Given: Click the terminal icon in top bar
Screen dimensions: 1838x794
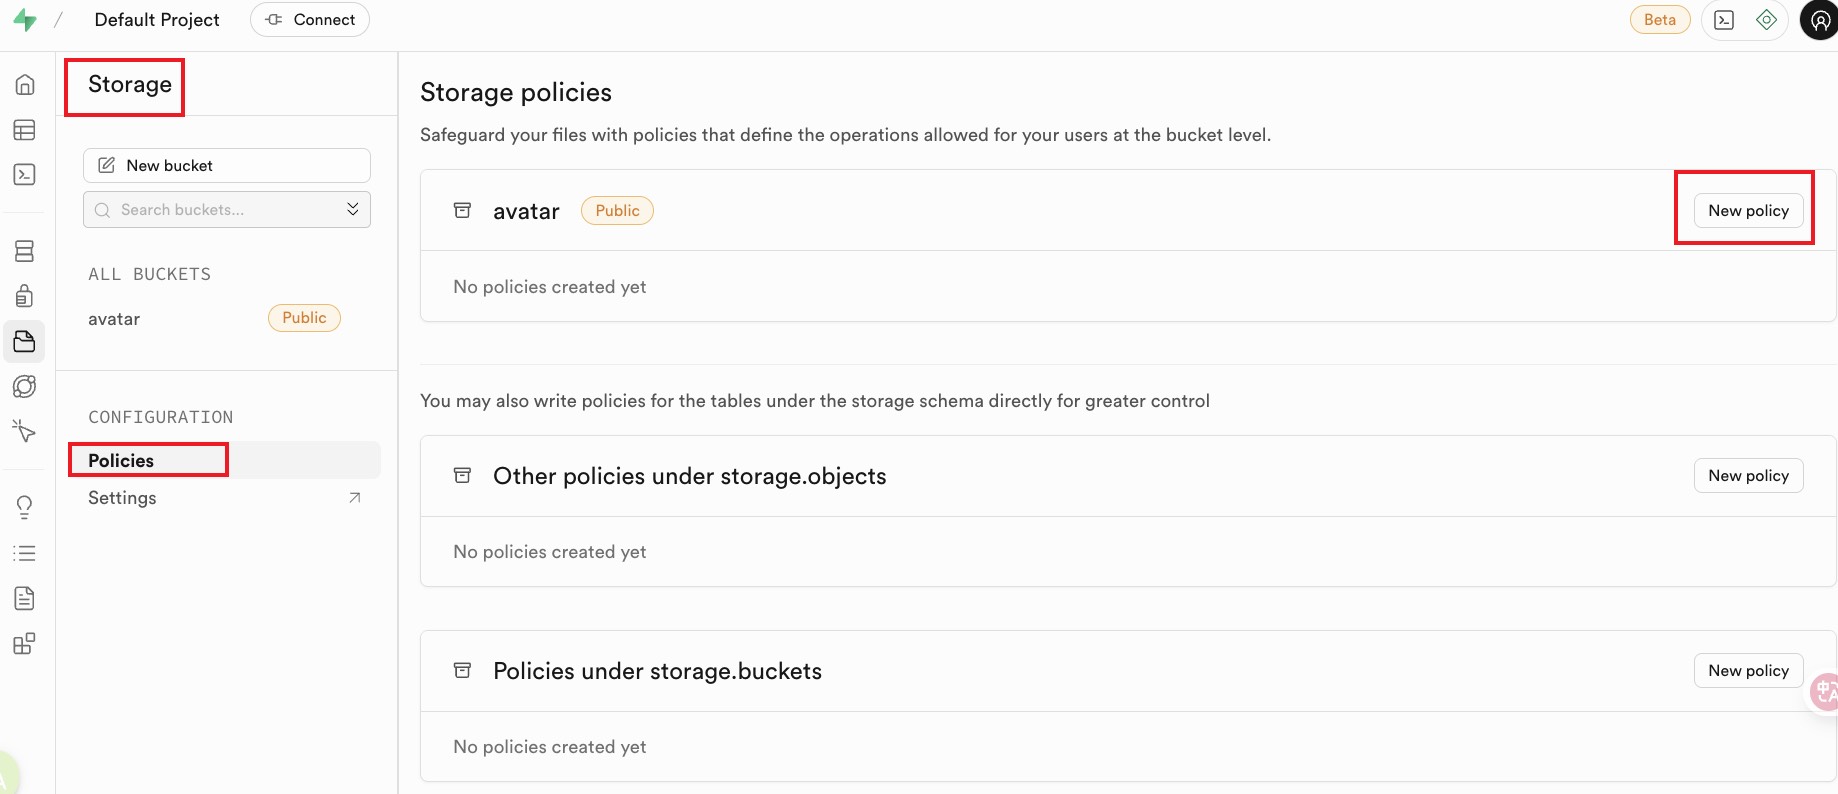Looking at the screenshot, I should point(1724,20).
